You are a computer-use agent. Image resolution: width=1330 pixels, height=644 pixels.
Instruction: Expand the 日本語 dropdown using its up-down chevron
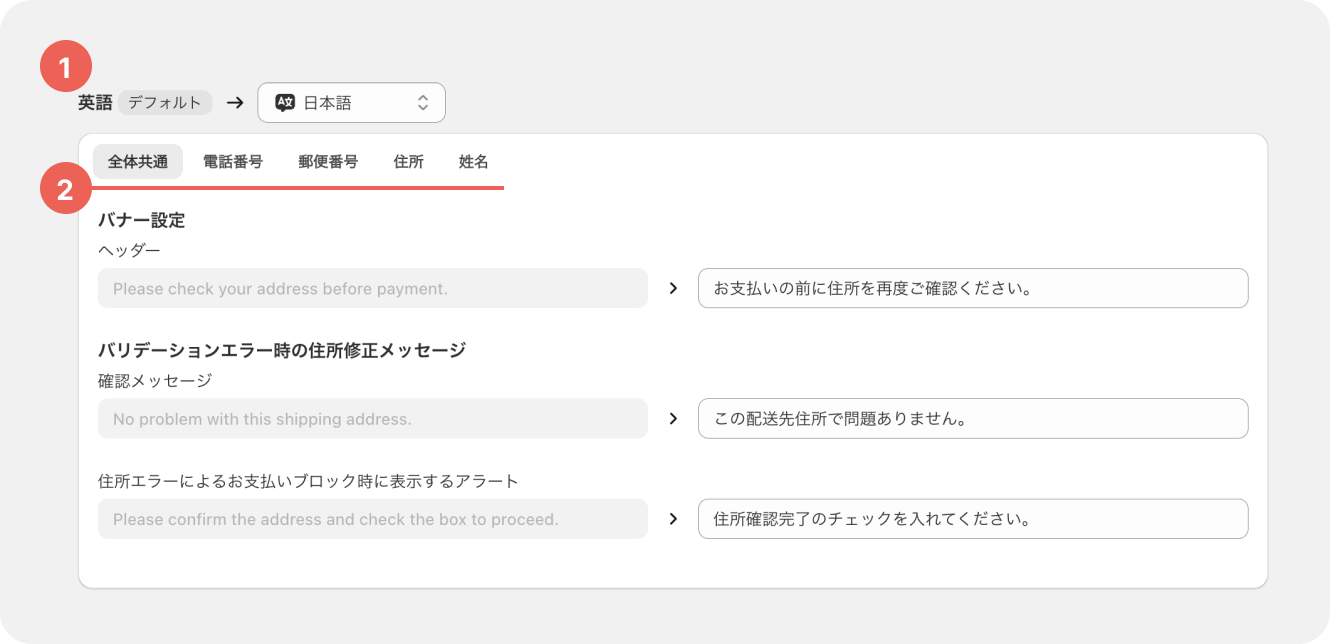[423, 102]
